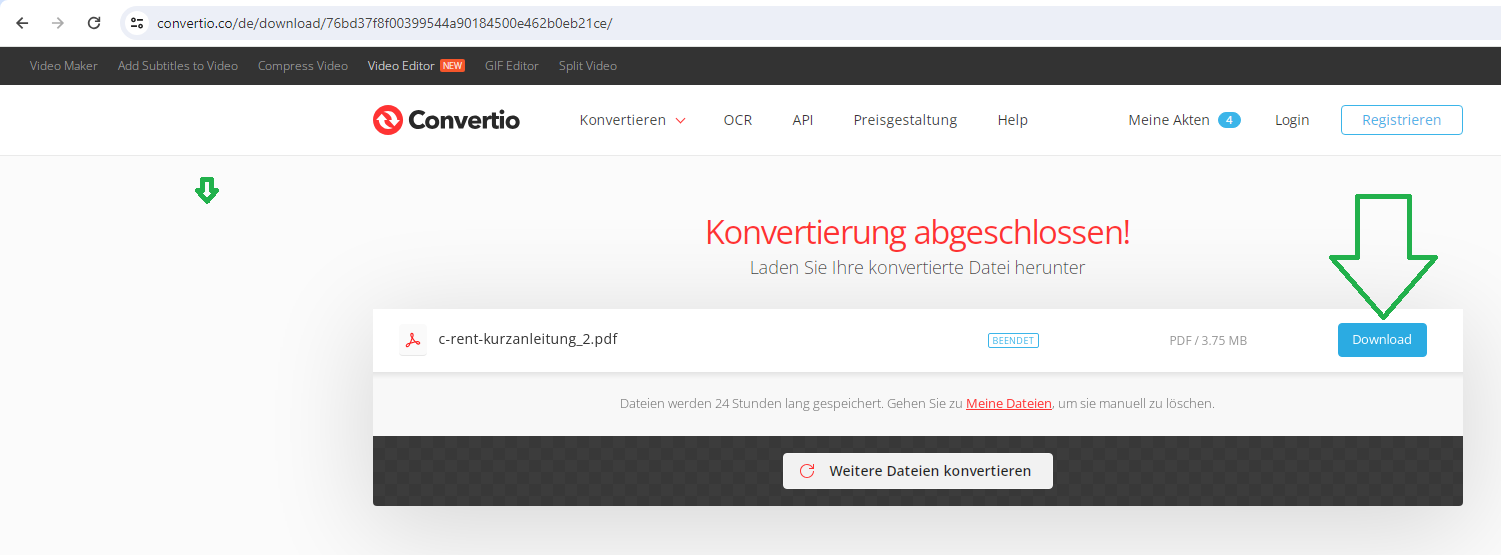Open the Login link
1501x555 pixels.
[1291, 120]
